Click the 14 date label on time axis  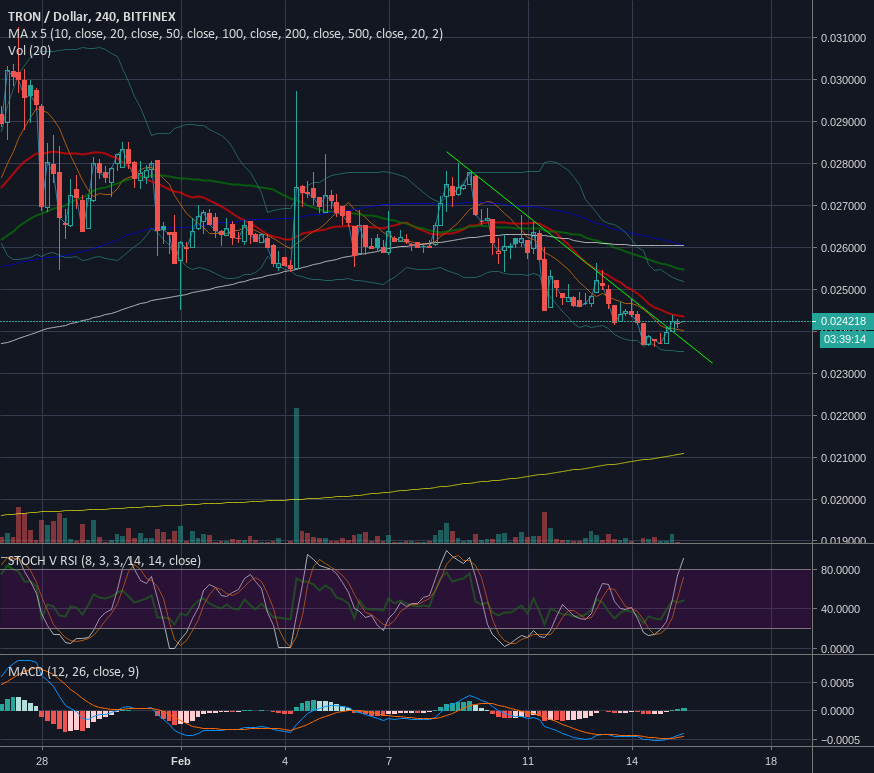click(632, 761)
